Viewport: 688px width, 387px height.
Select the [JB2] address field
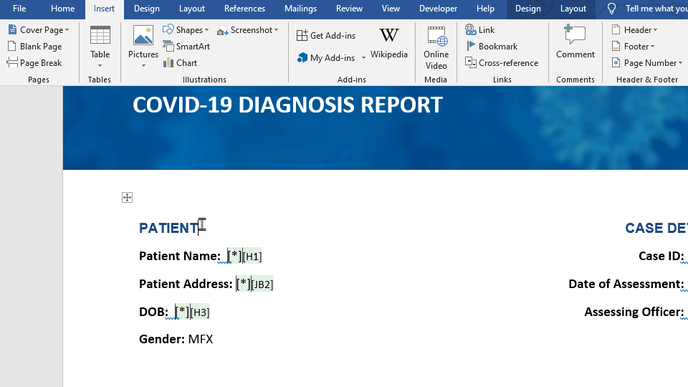(x=262, y=284)
